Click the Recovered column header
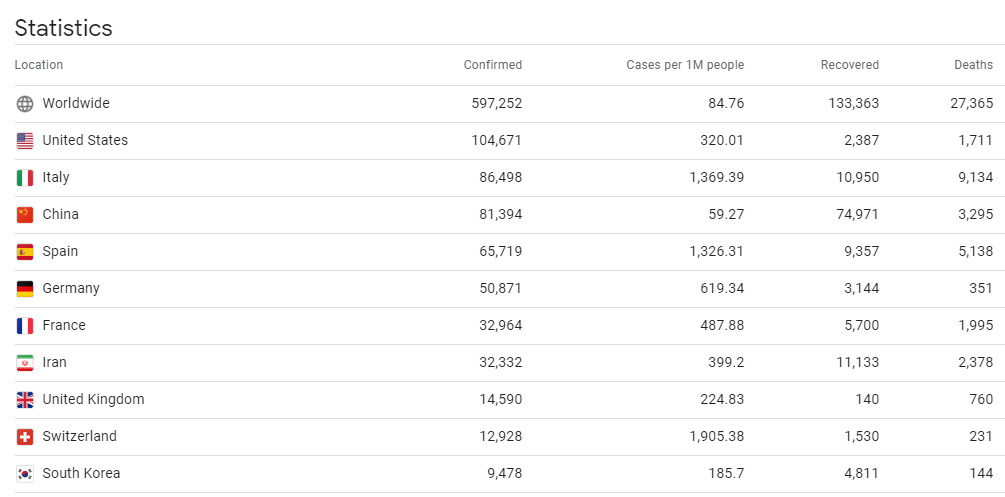This screenshot has width=1005, height=497. [x=849, y=65]
